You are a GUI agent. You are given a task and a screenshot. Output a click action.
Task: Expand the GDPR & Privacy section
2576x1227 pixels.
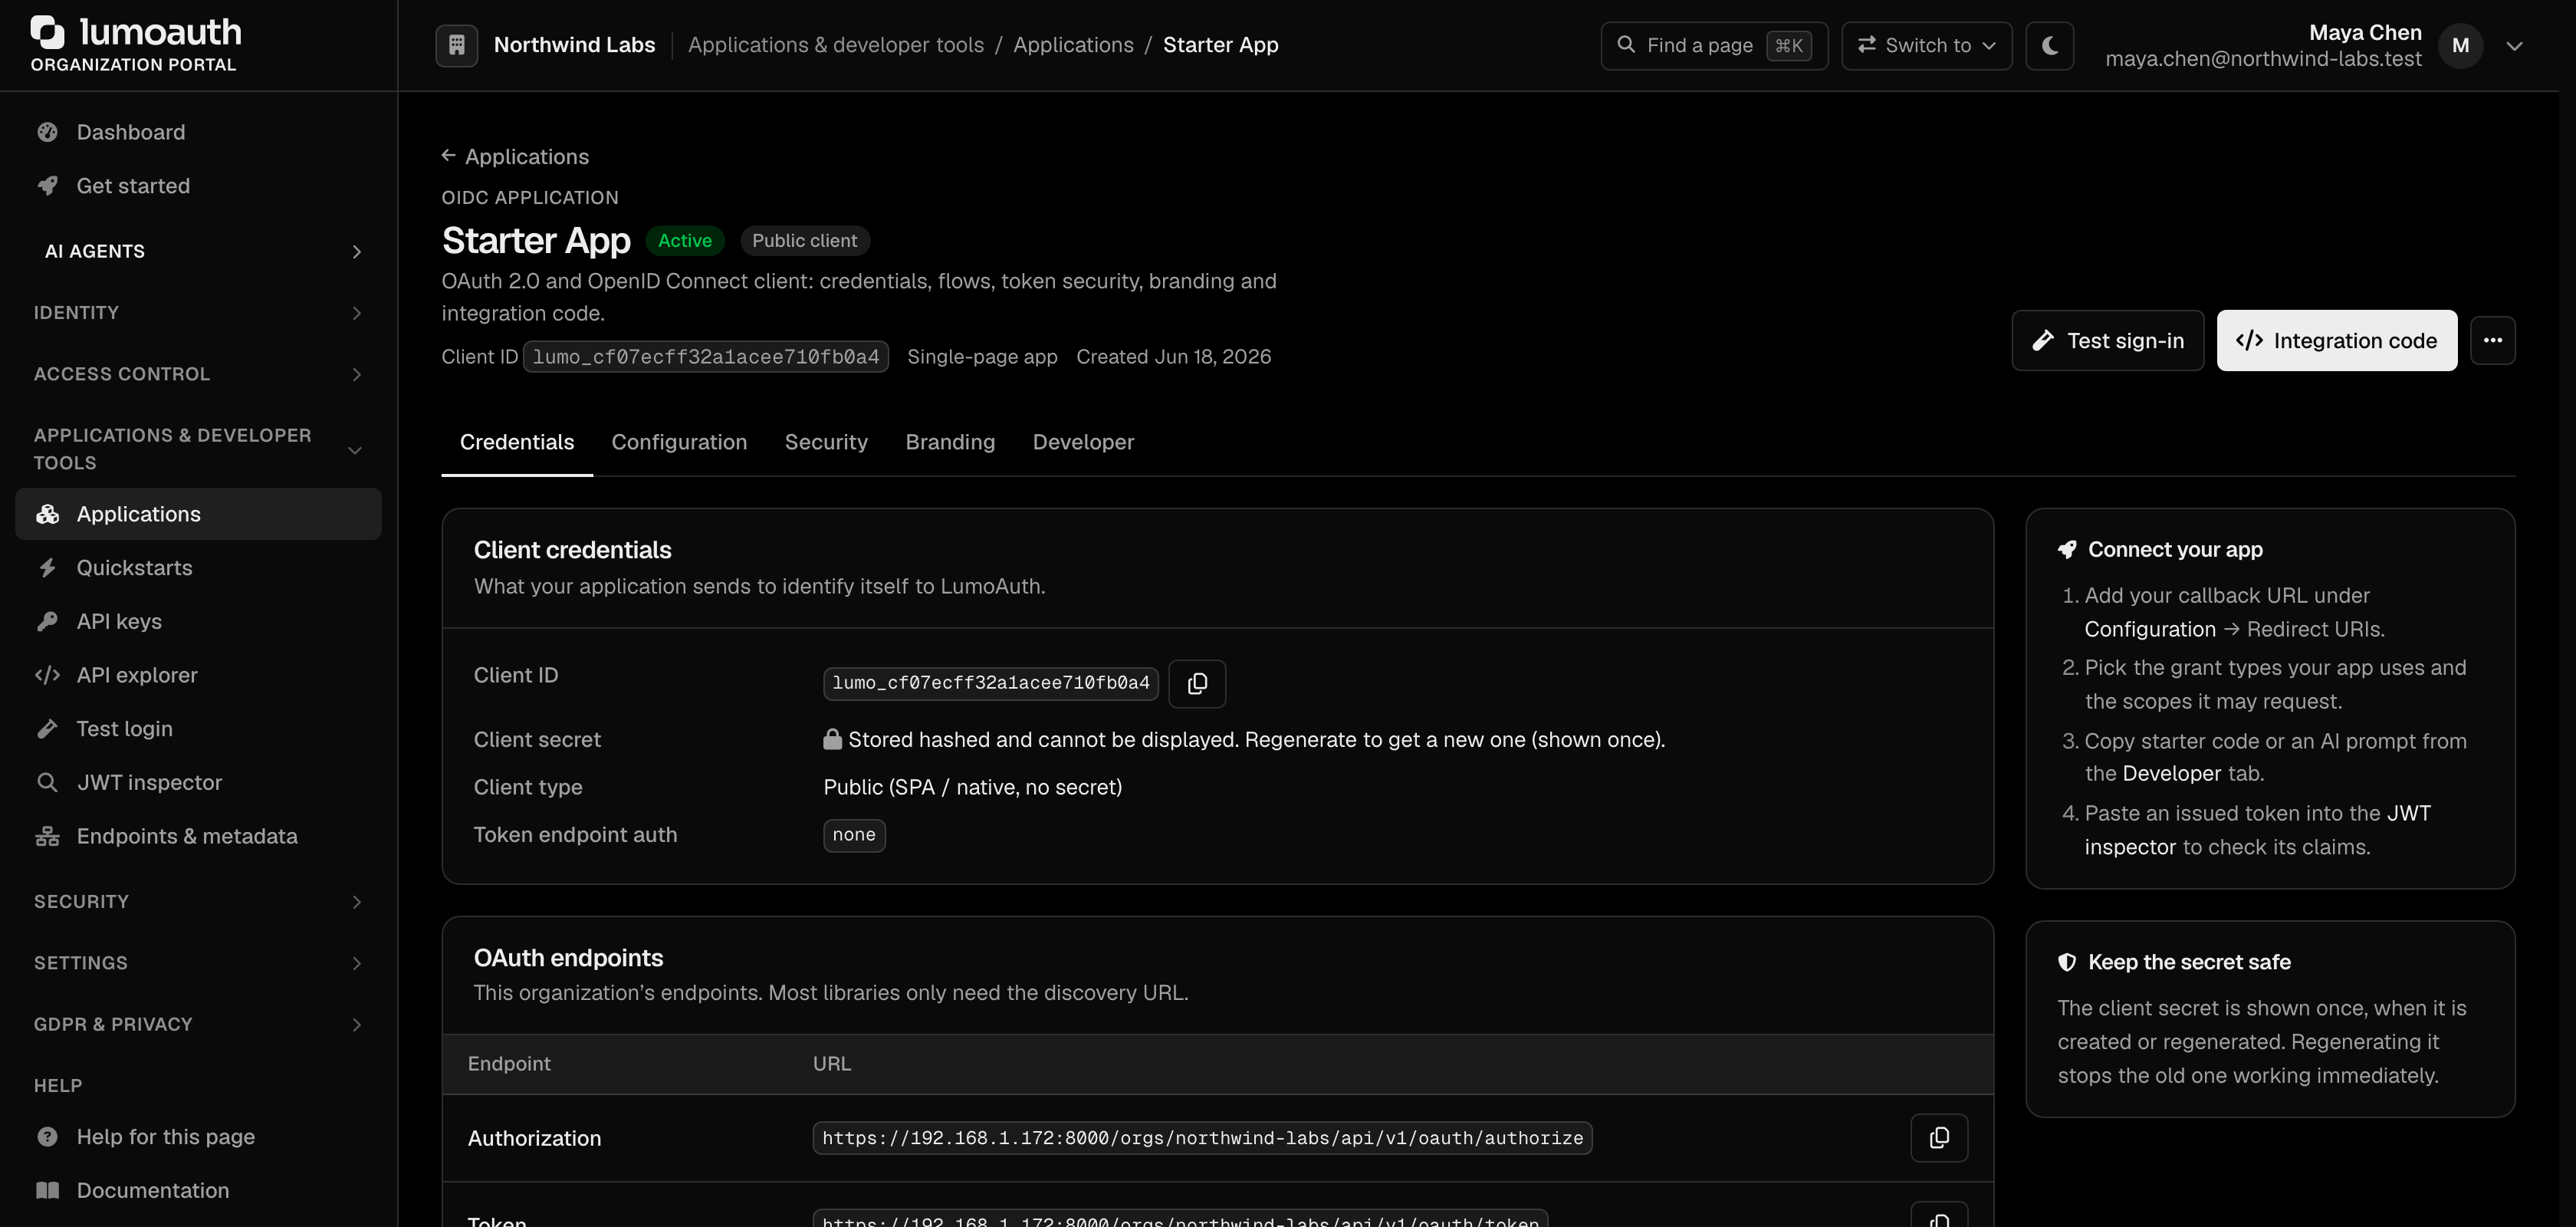tap(198, 1024)
